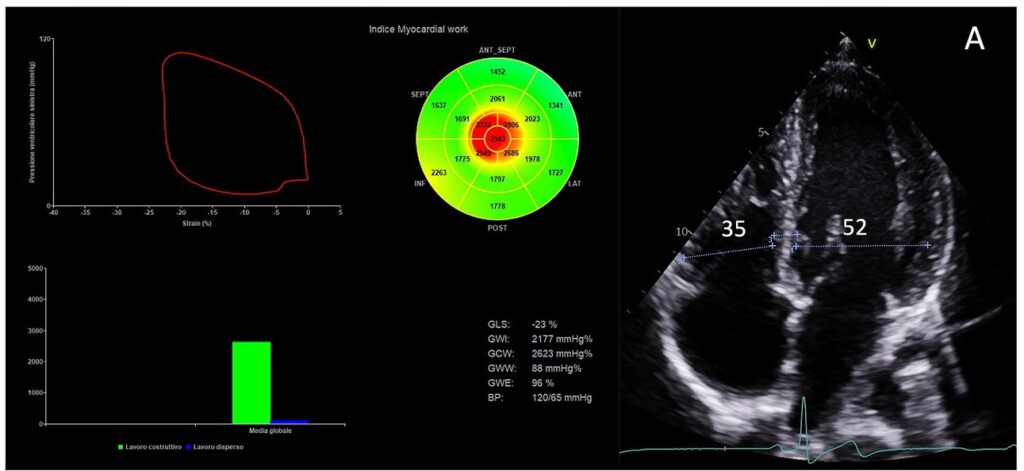Select bull's-eye segment with value 2263

(438, 172)
